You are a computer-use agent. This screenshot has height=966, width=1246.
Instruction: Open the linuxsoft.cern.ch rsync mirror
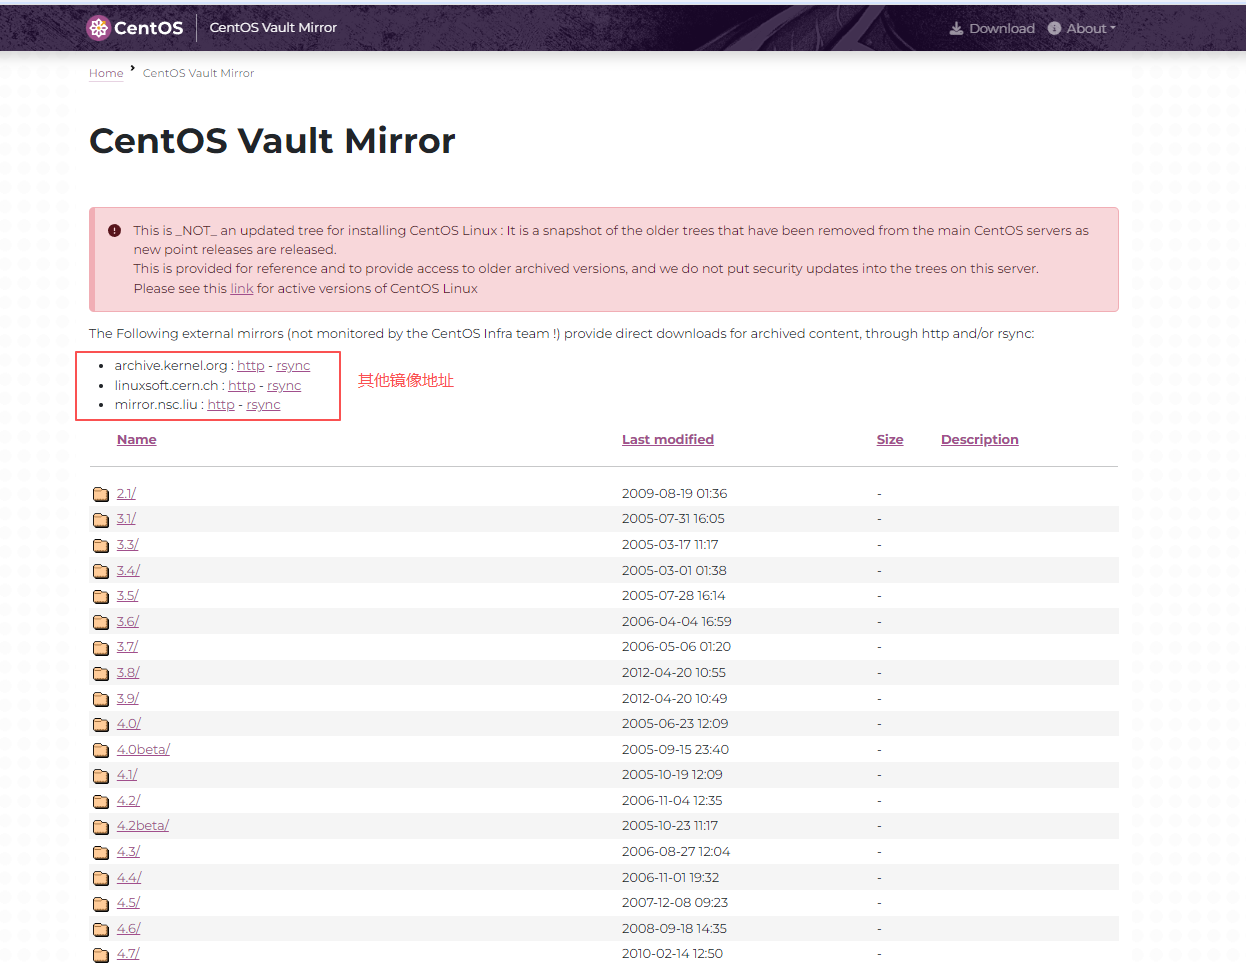coord(284,385)
